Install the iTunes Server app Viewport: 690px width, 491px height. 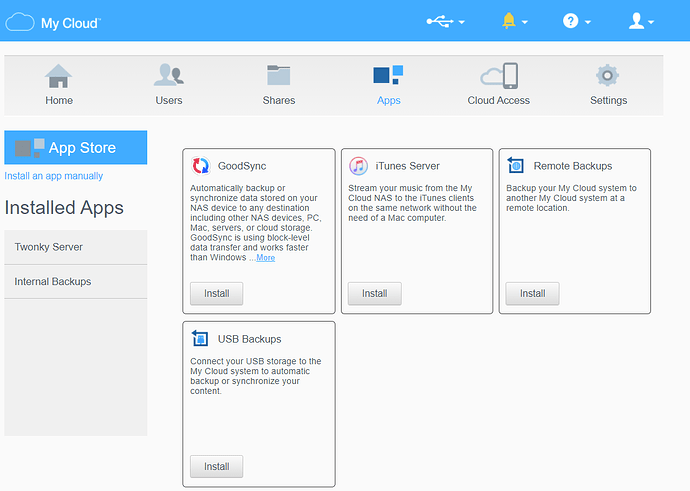(x=374, y=293)
